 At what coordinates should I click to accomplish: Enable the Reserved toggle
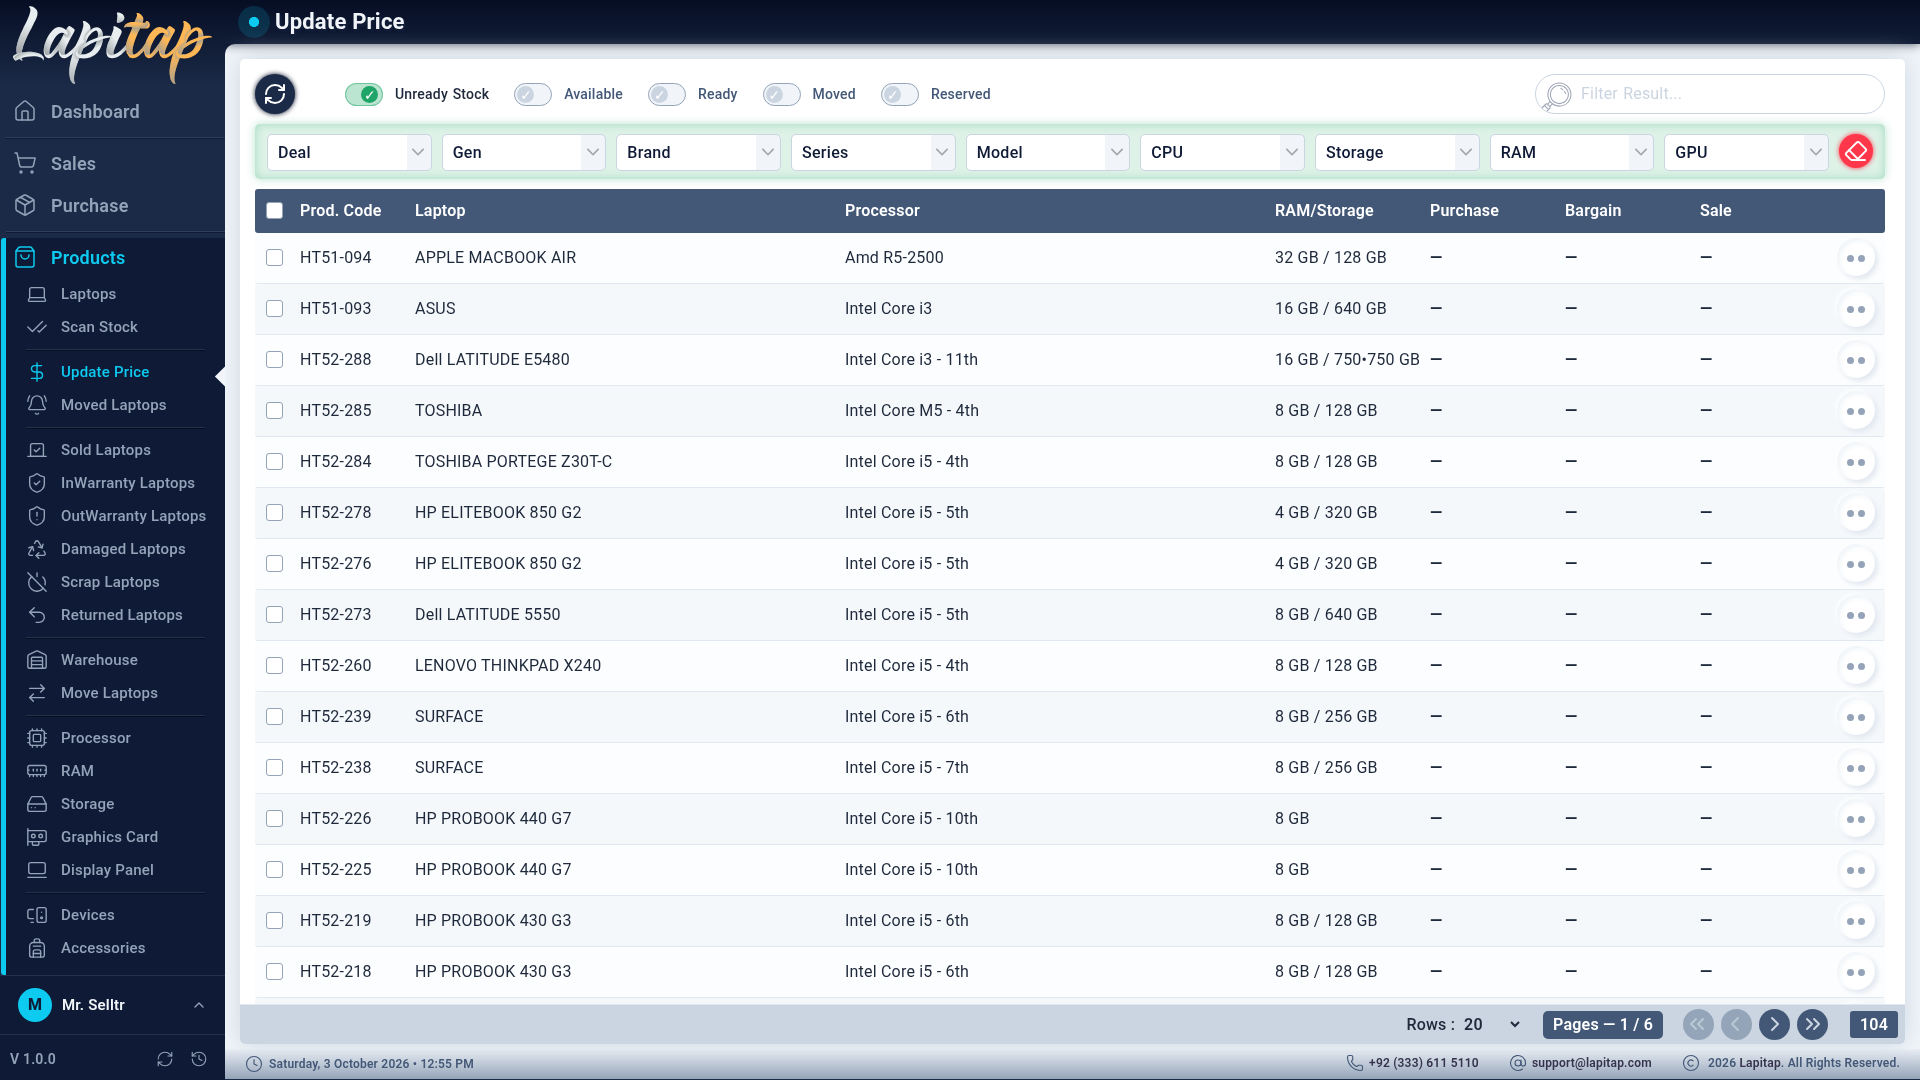[900, 94]
